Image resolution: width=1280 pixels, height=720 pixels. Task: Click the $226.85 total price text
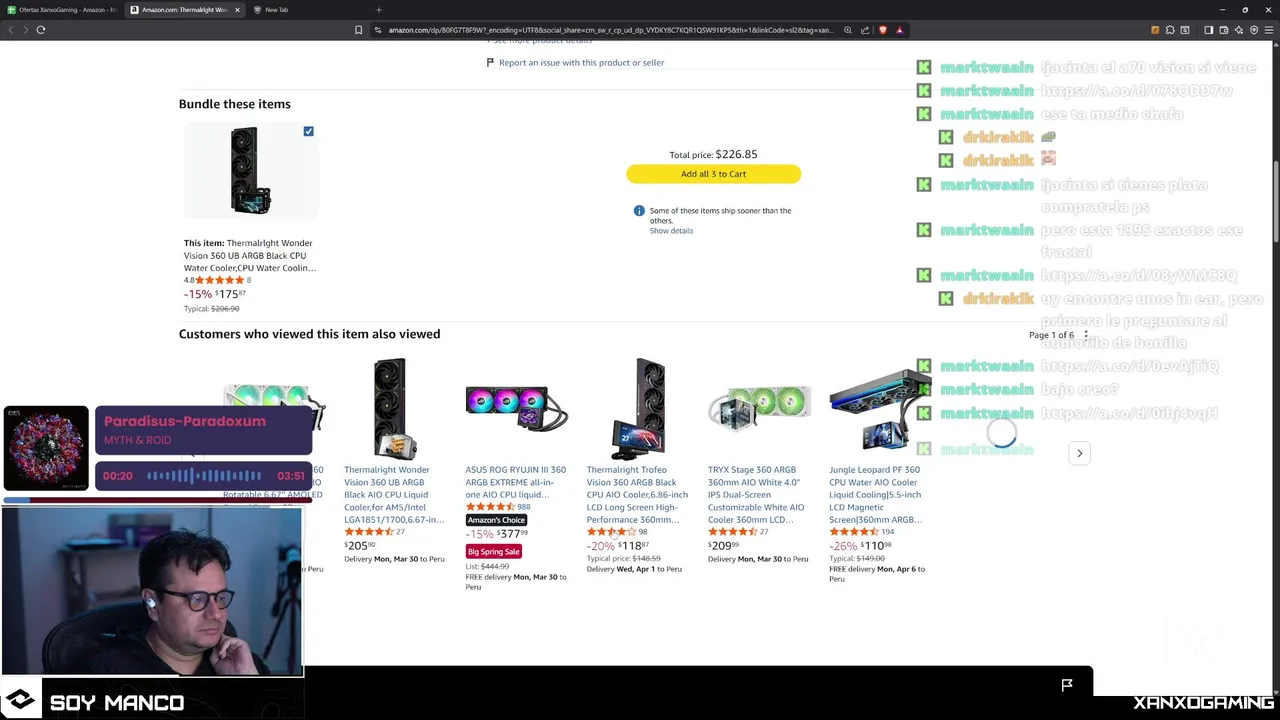point(736,154)
